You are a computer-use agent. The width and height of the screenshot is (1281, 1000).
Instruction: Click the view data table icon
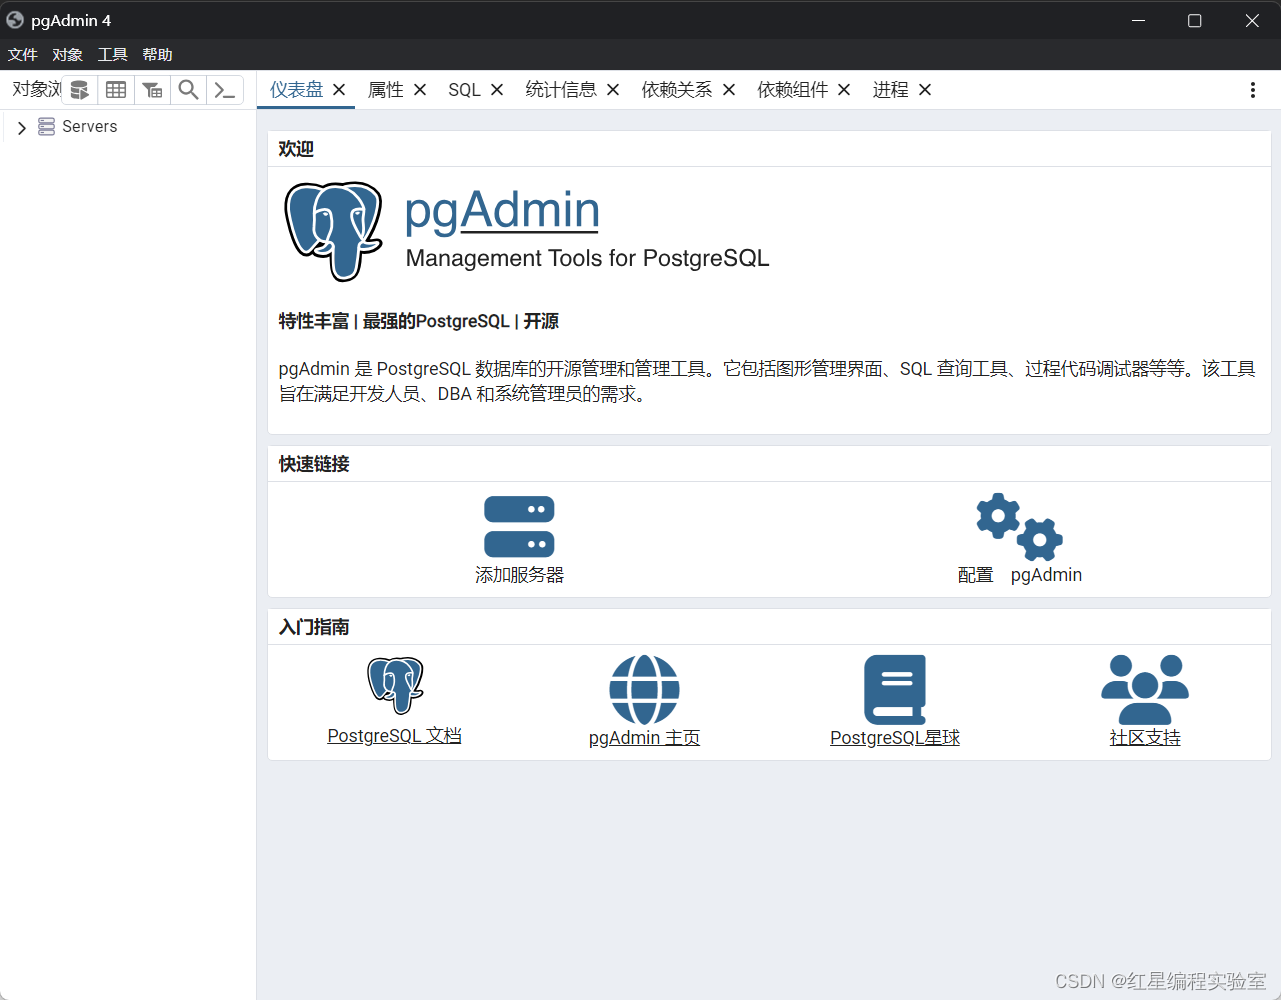pyautogui.click(x=116, y=90)
